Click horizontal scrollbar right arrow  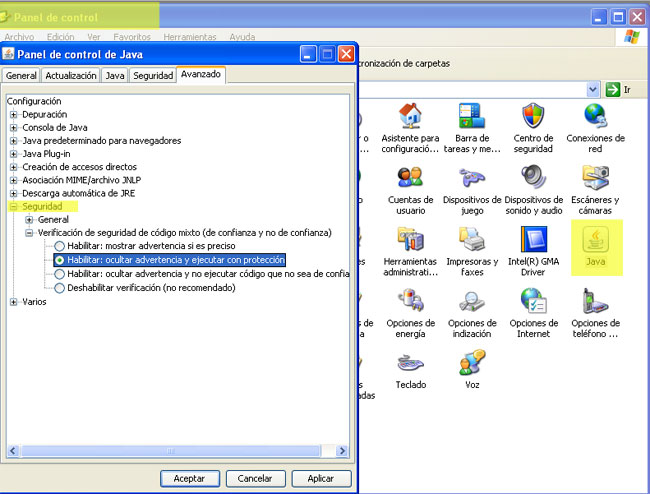tap(342, 451)
